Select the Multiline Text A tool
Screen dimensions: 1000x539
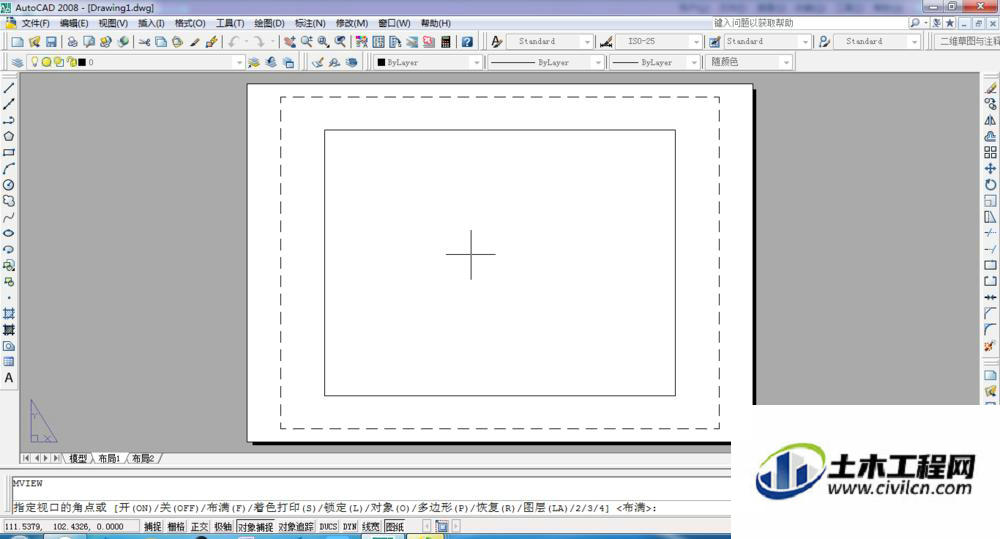9,378
